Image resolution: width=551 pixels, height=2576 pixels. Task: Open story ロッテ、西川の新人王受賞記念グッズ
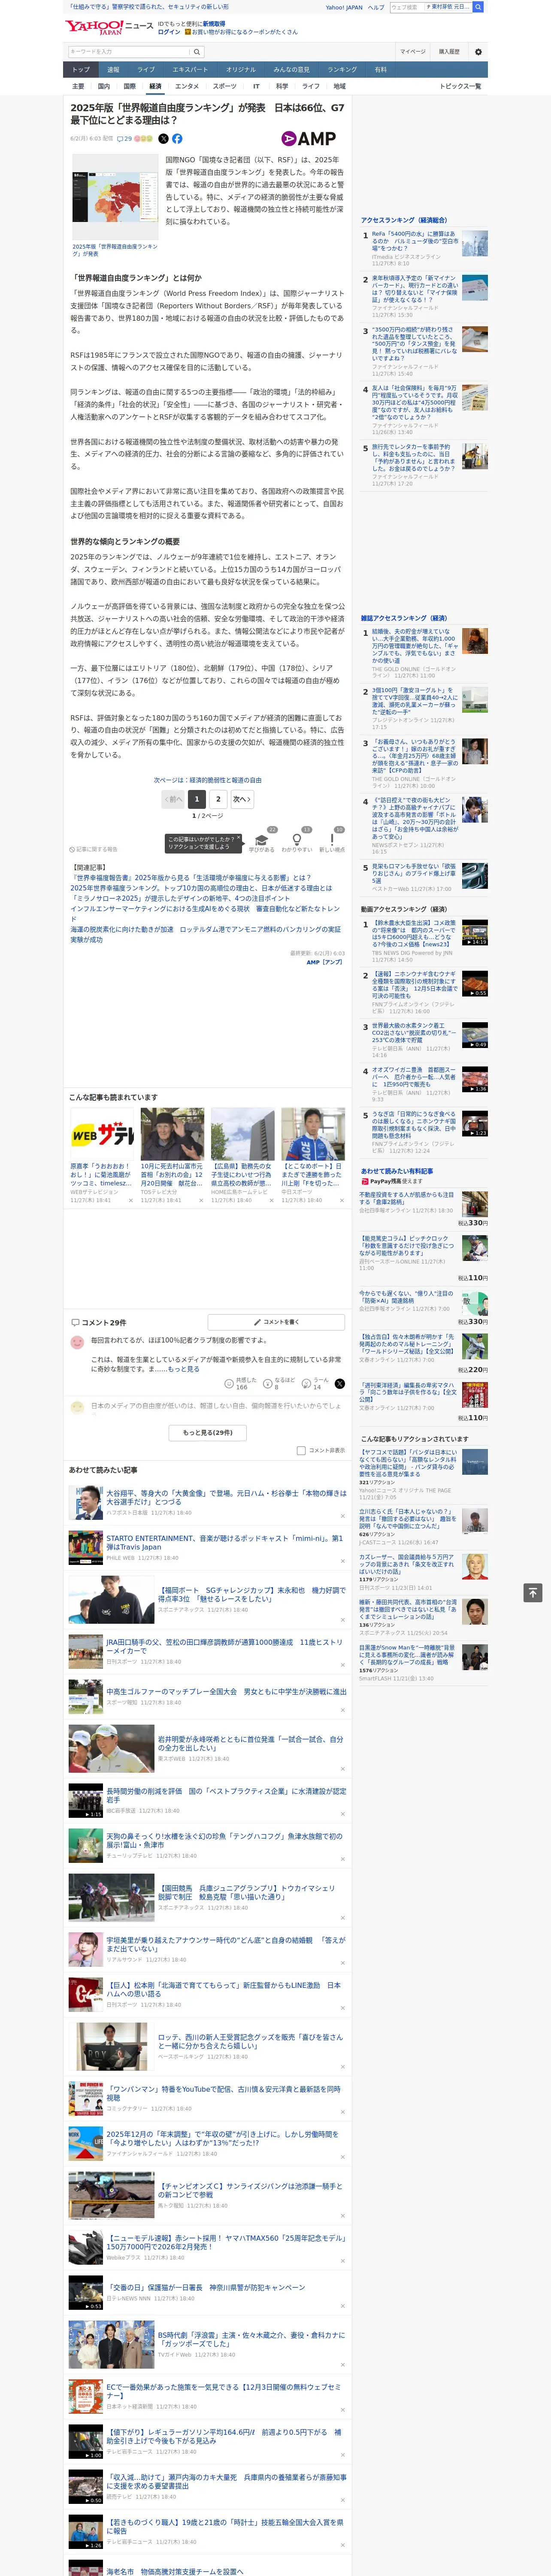pyautogui.click(x=250, y=2040)
